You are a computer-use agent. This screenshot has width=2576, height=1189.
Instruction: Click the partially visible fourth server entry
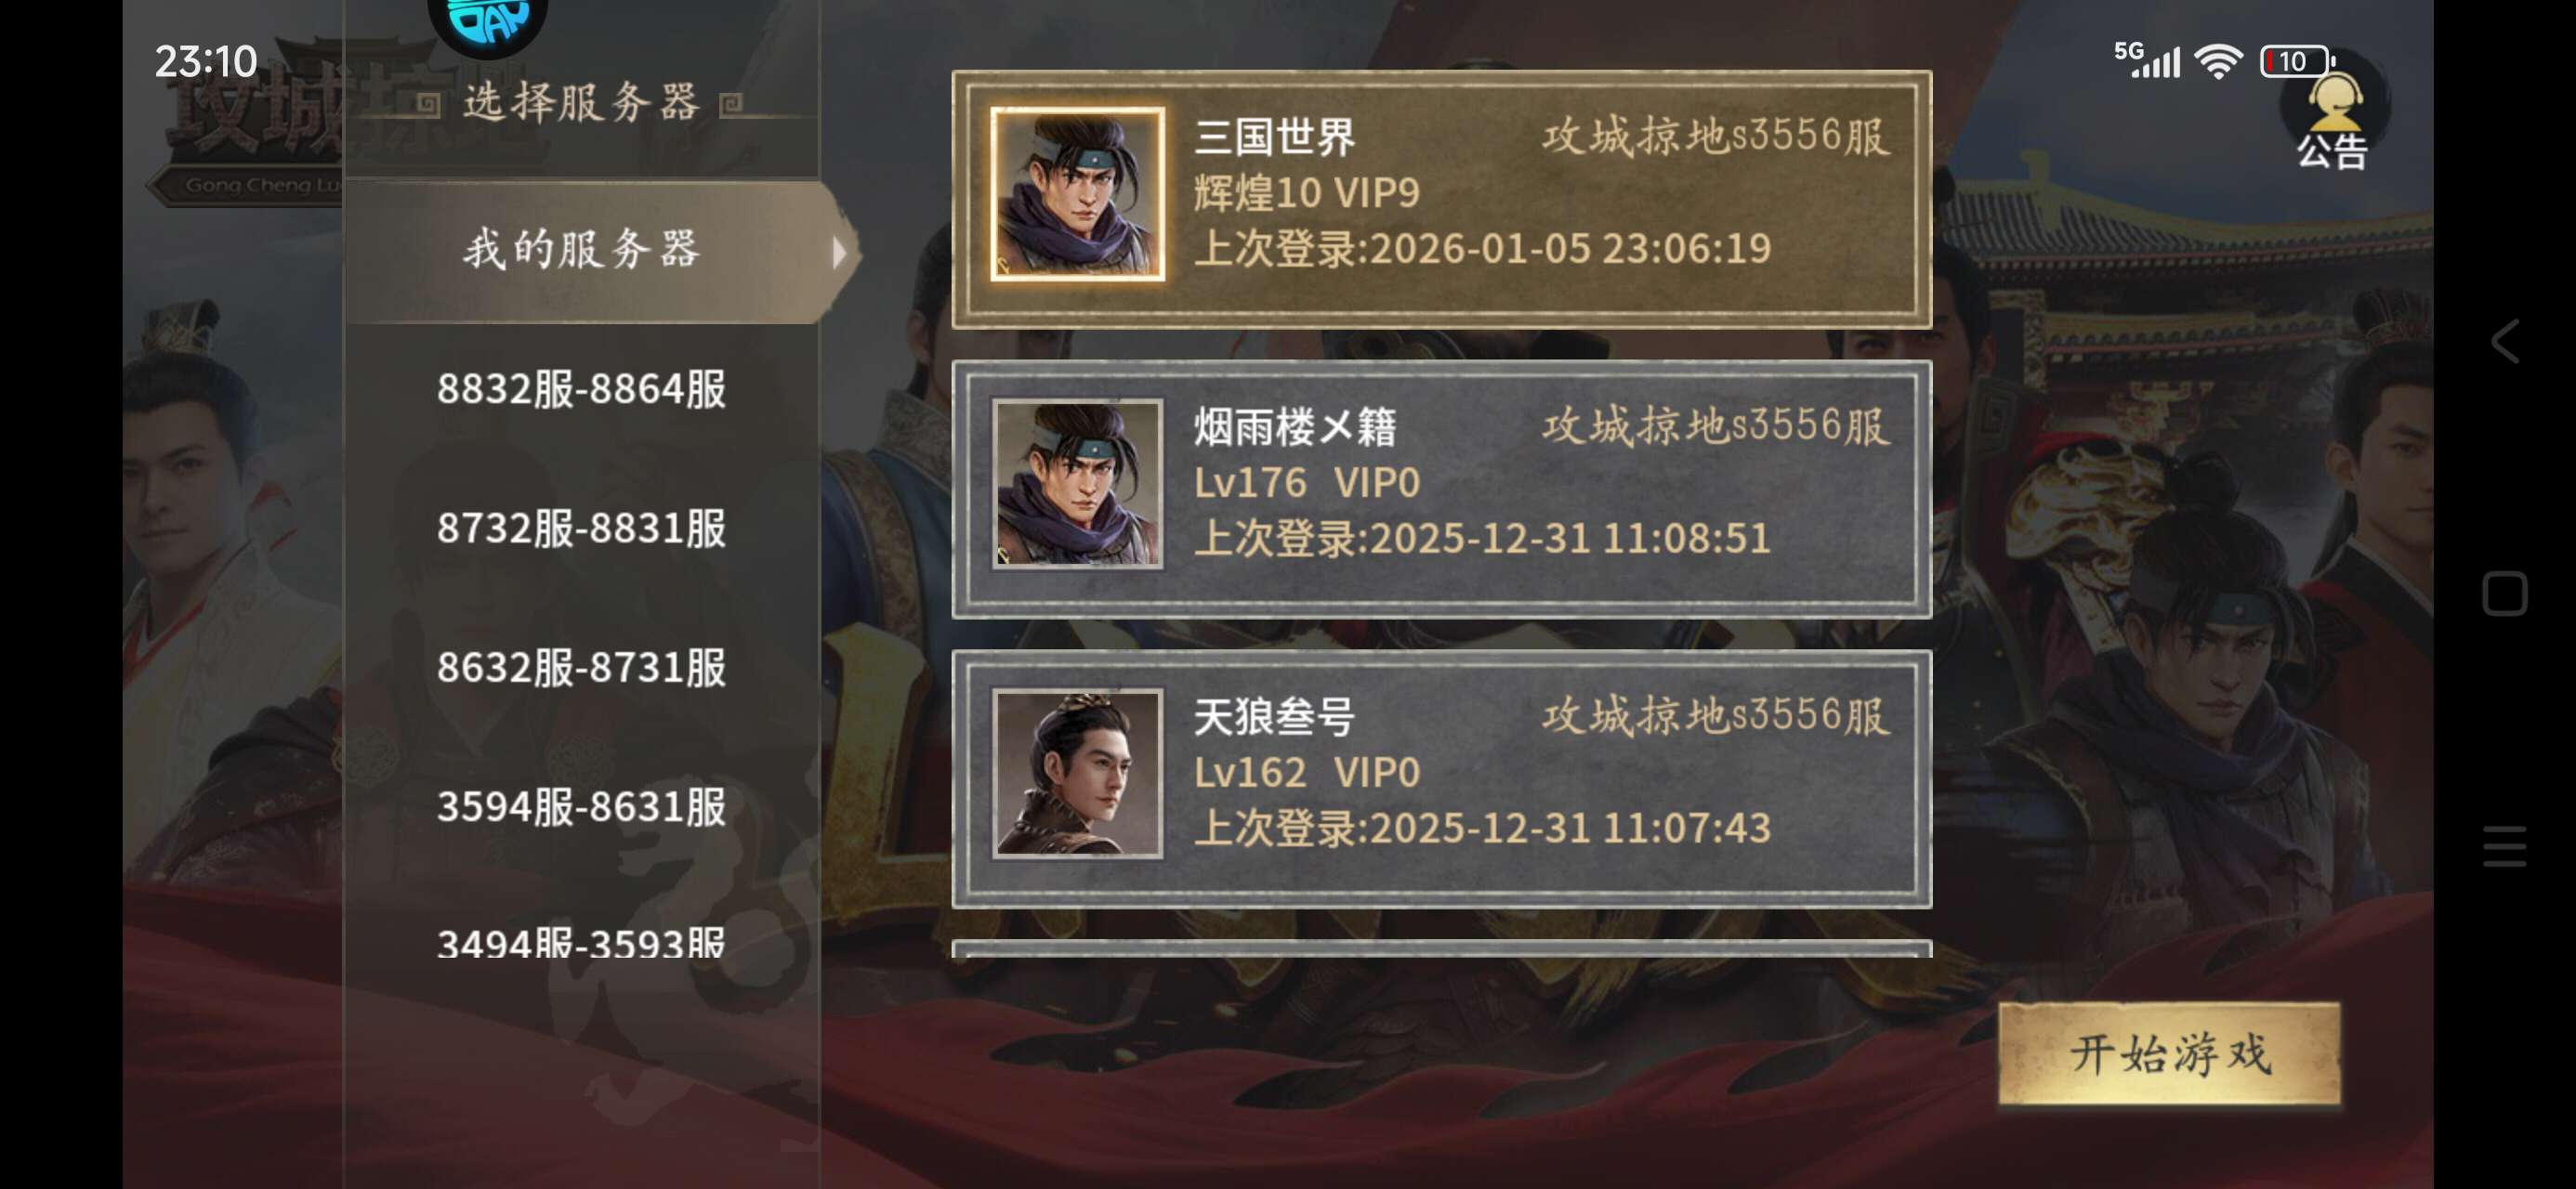coord(1441,949)
